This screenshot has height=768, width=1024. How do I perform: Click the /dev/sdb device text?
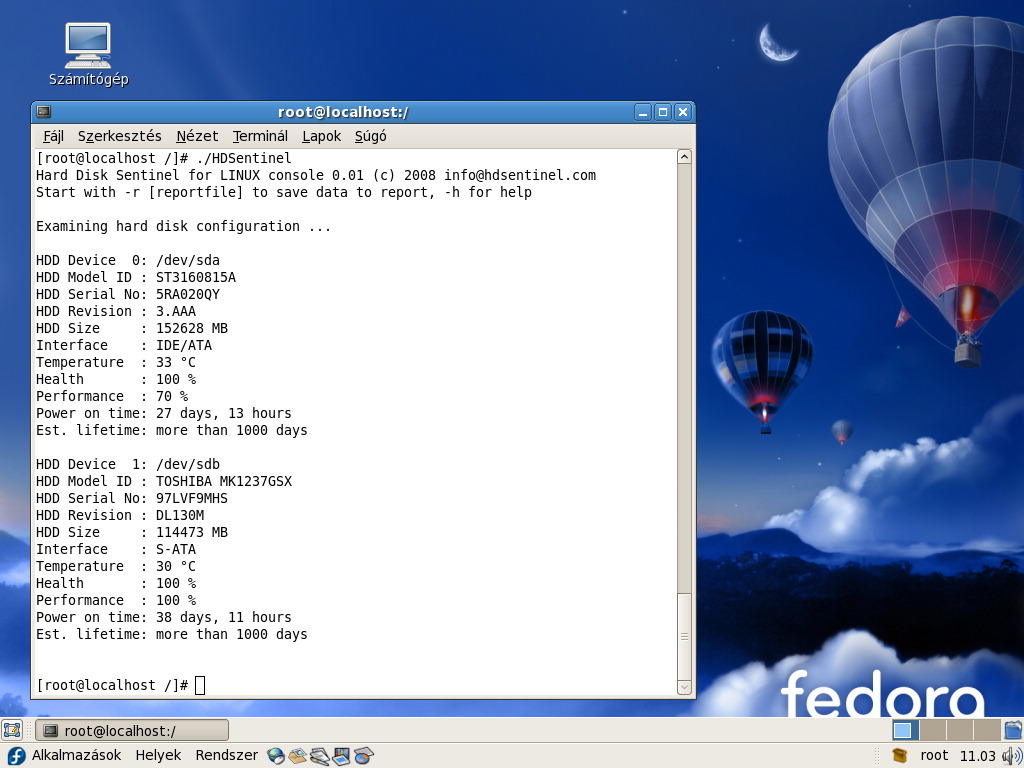click(188, 464)
